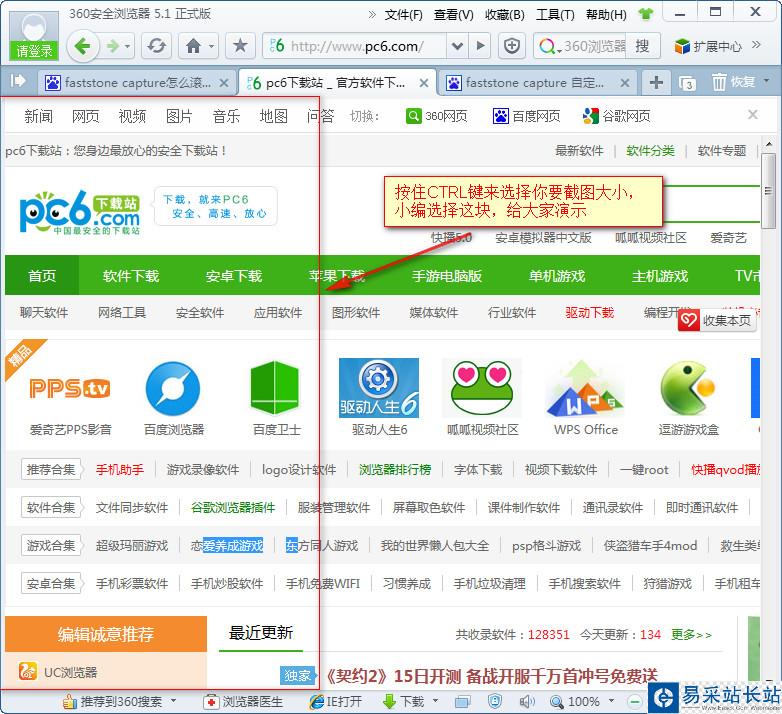Screen dimensions: 782x714
Task: Click the 浏览器医生 status bar icon
Action: pos(243,702)
